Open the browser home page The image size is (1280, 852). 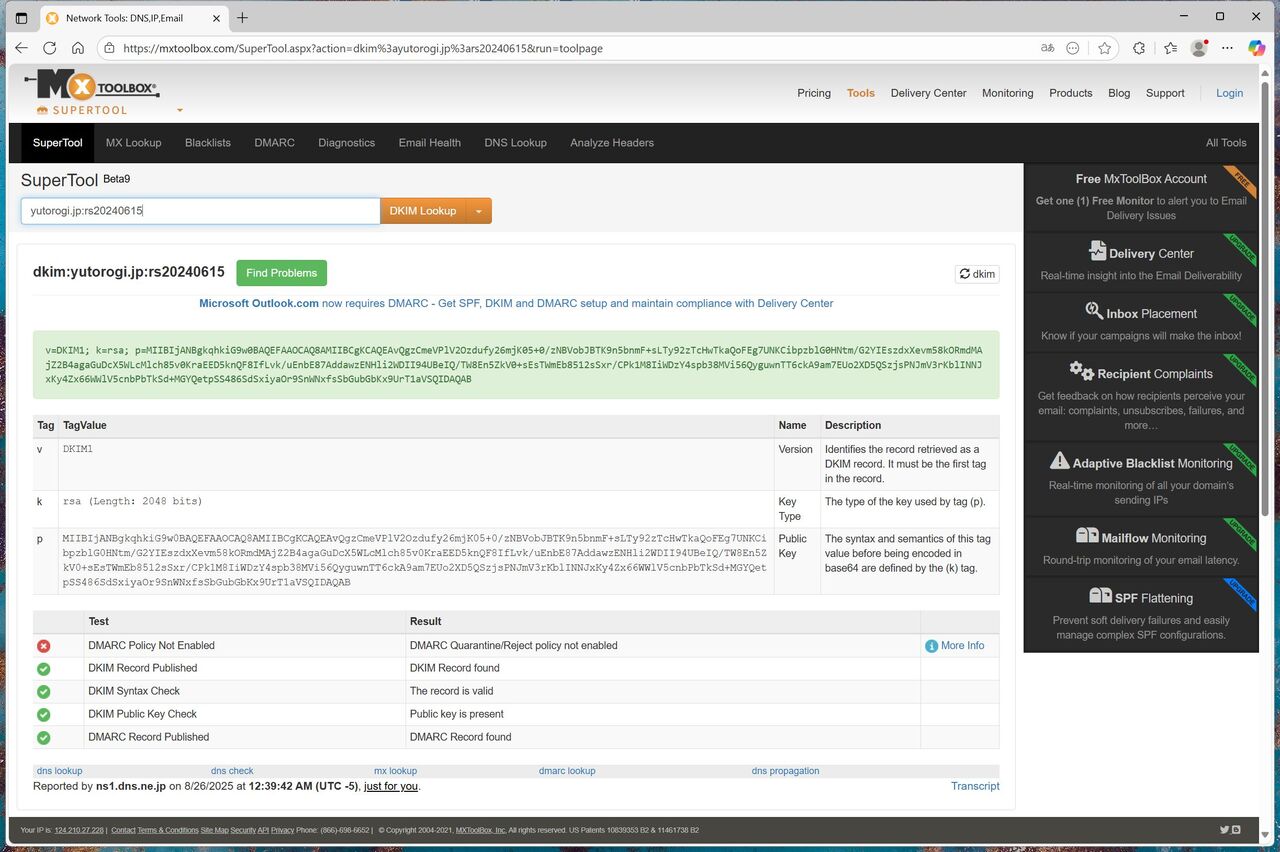78,48
